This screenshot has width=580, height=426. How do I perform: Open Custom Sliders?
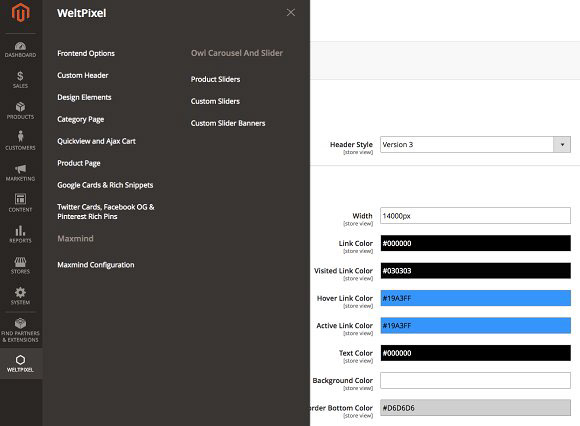click(215, 101)
